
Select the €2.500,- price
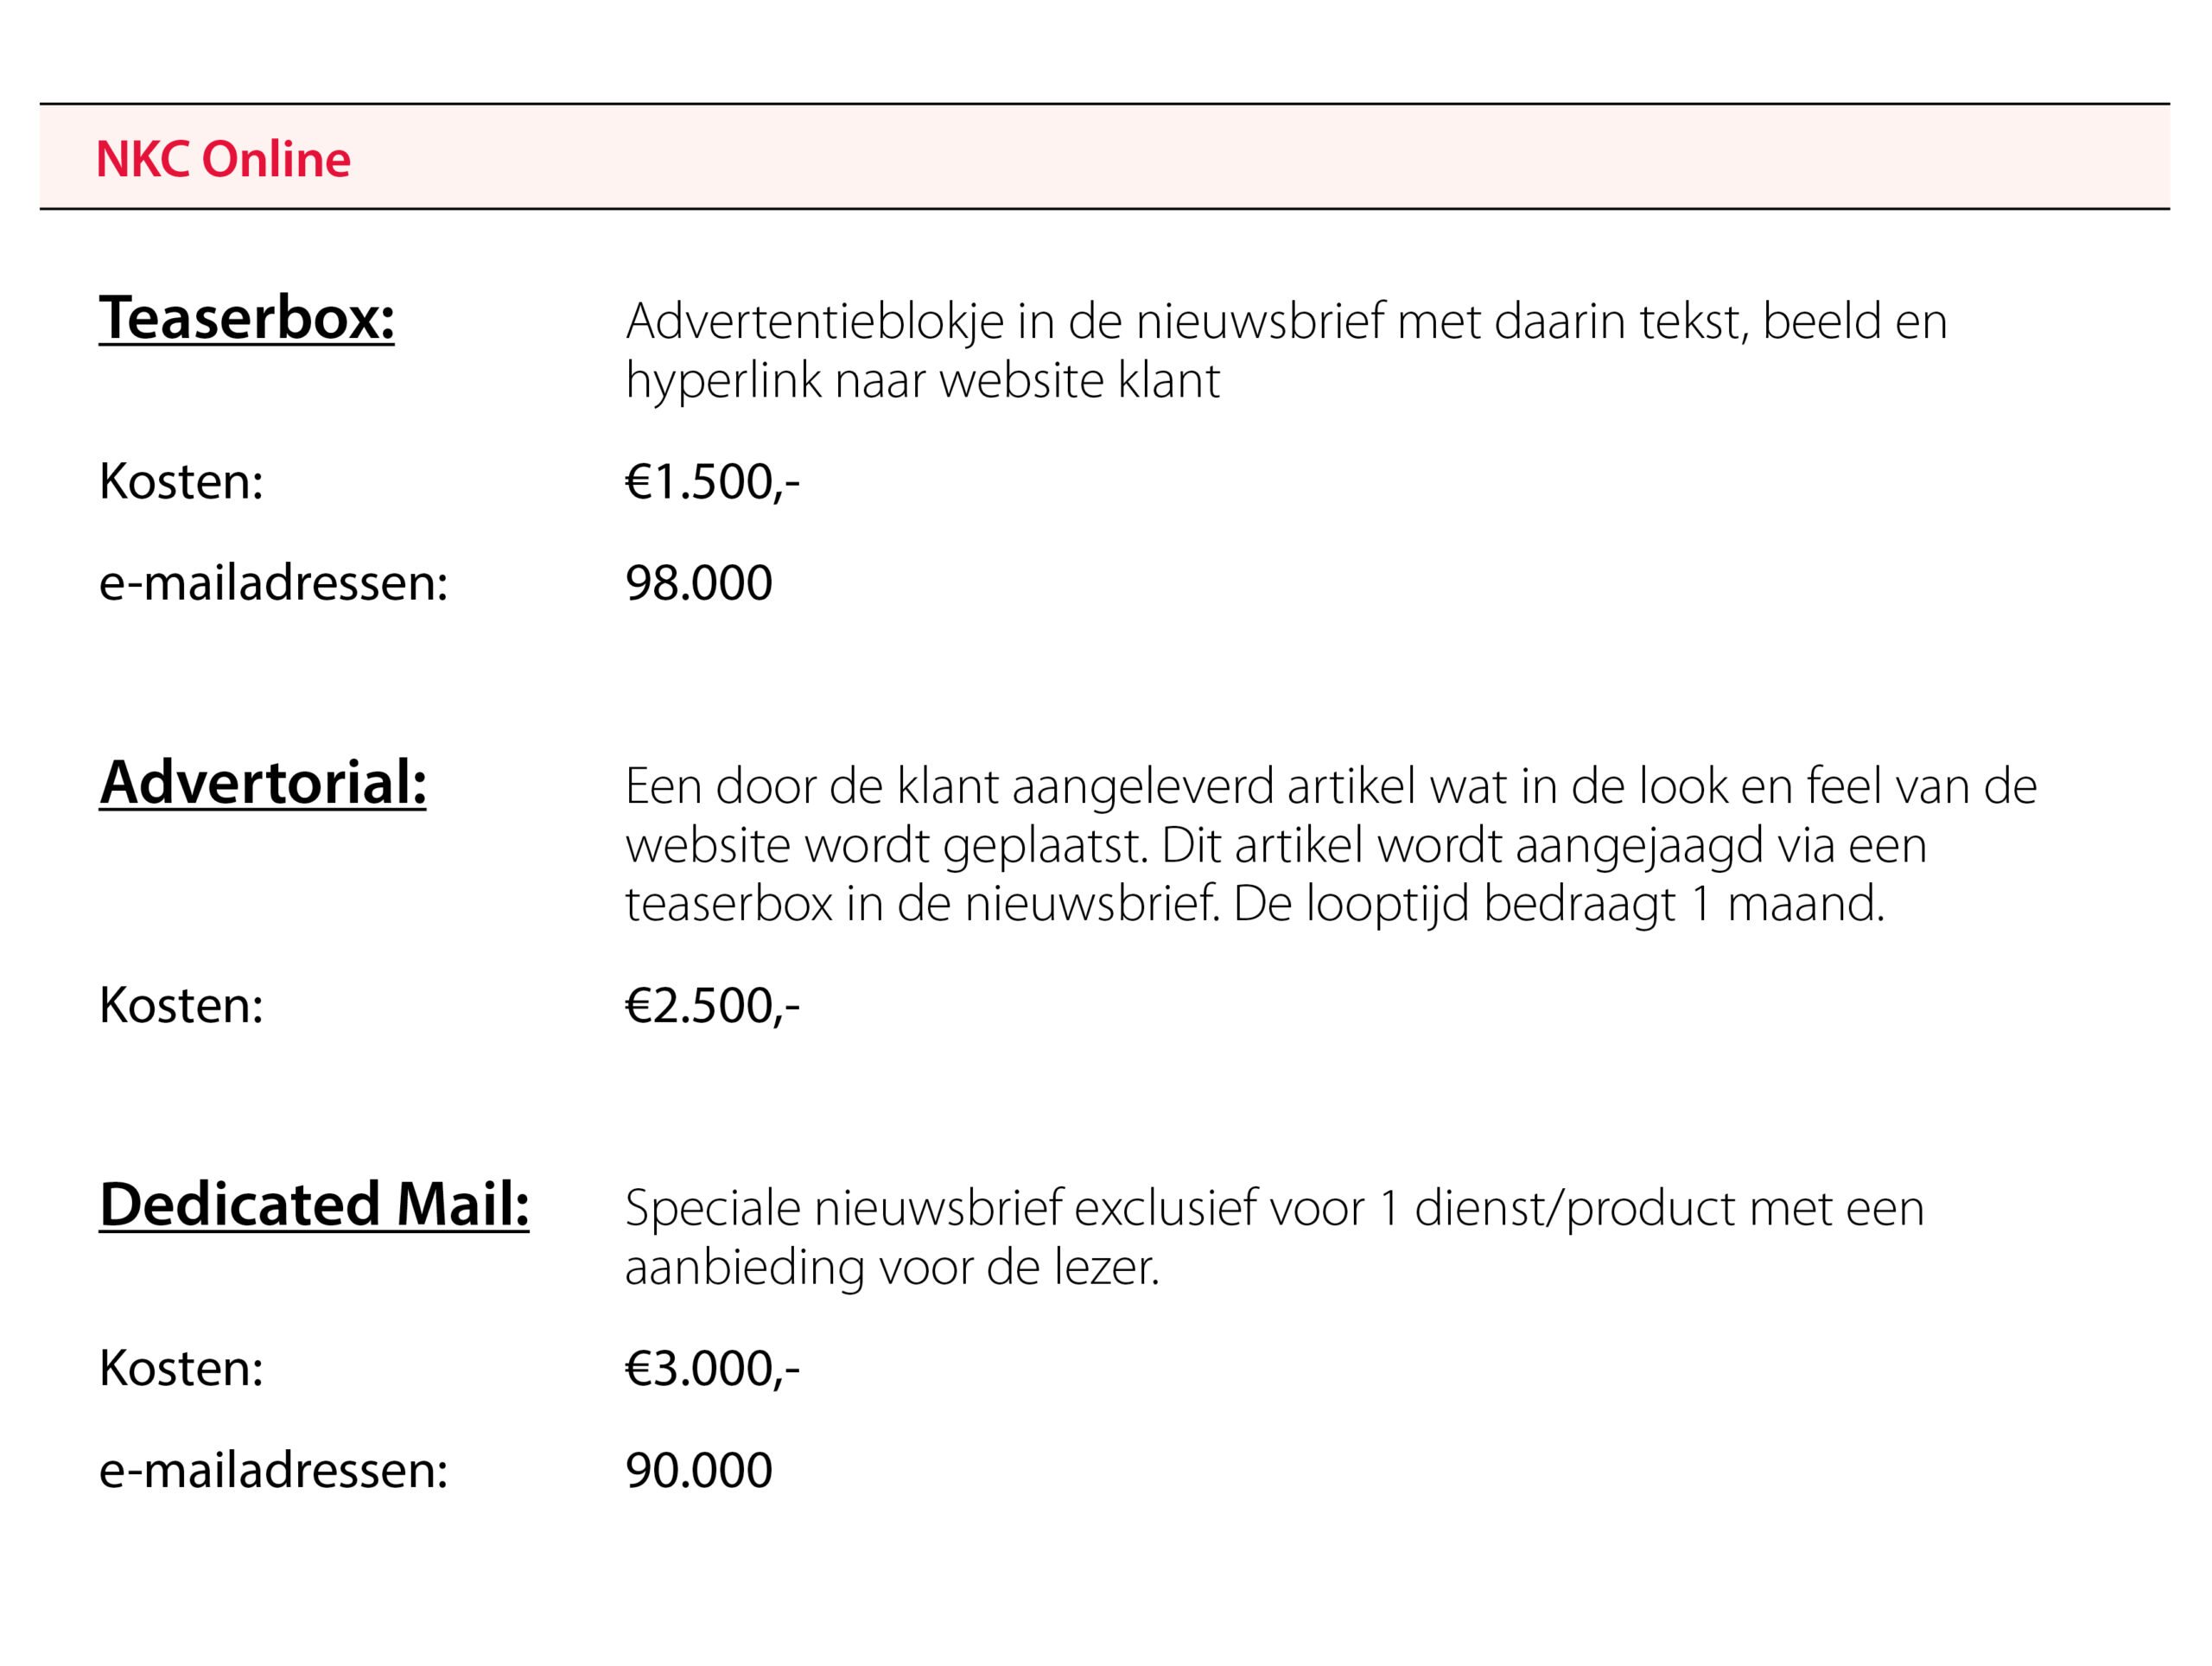(712, 1005)
